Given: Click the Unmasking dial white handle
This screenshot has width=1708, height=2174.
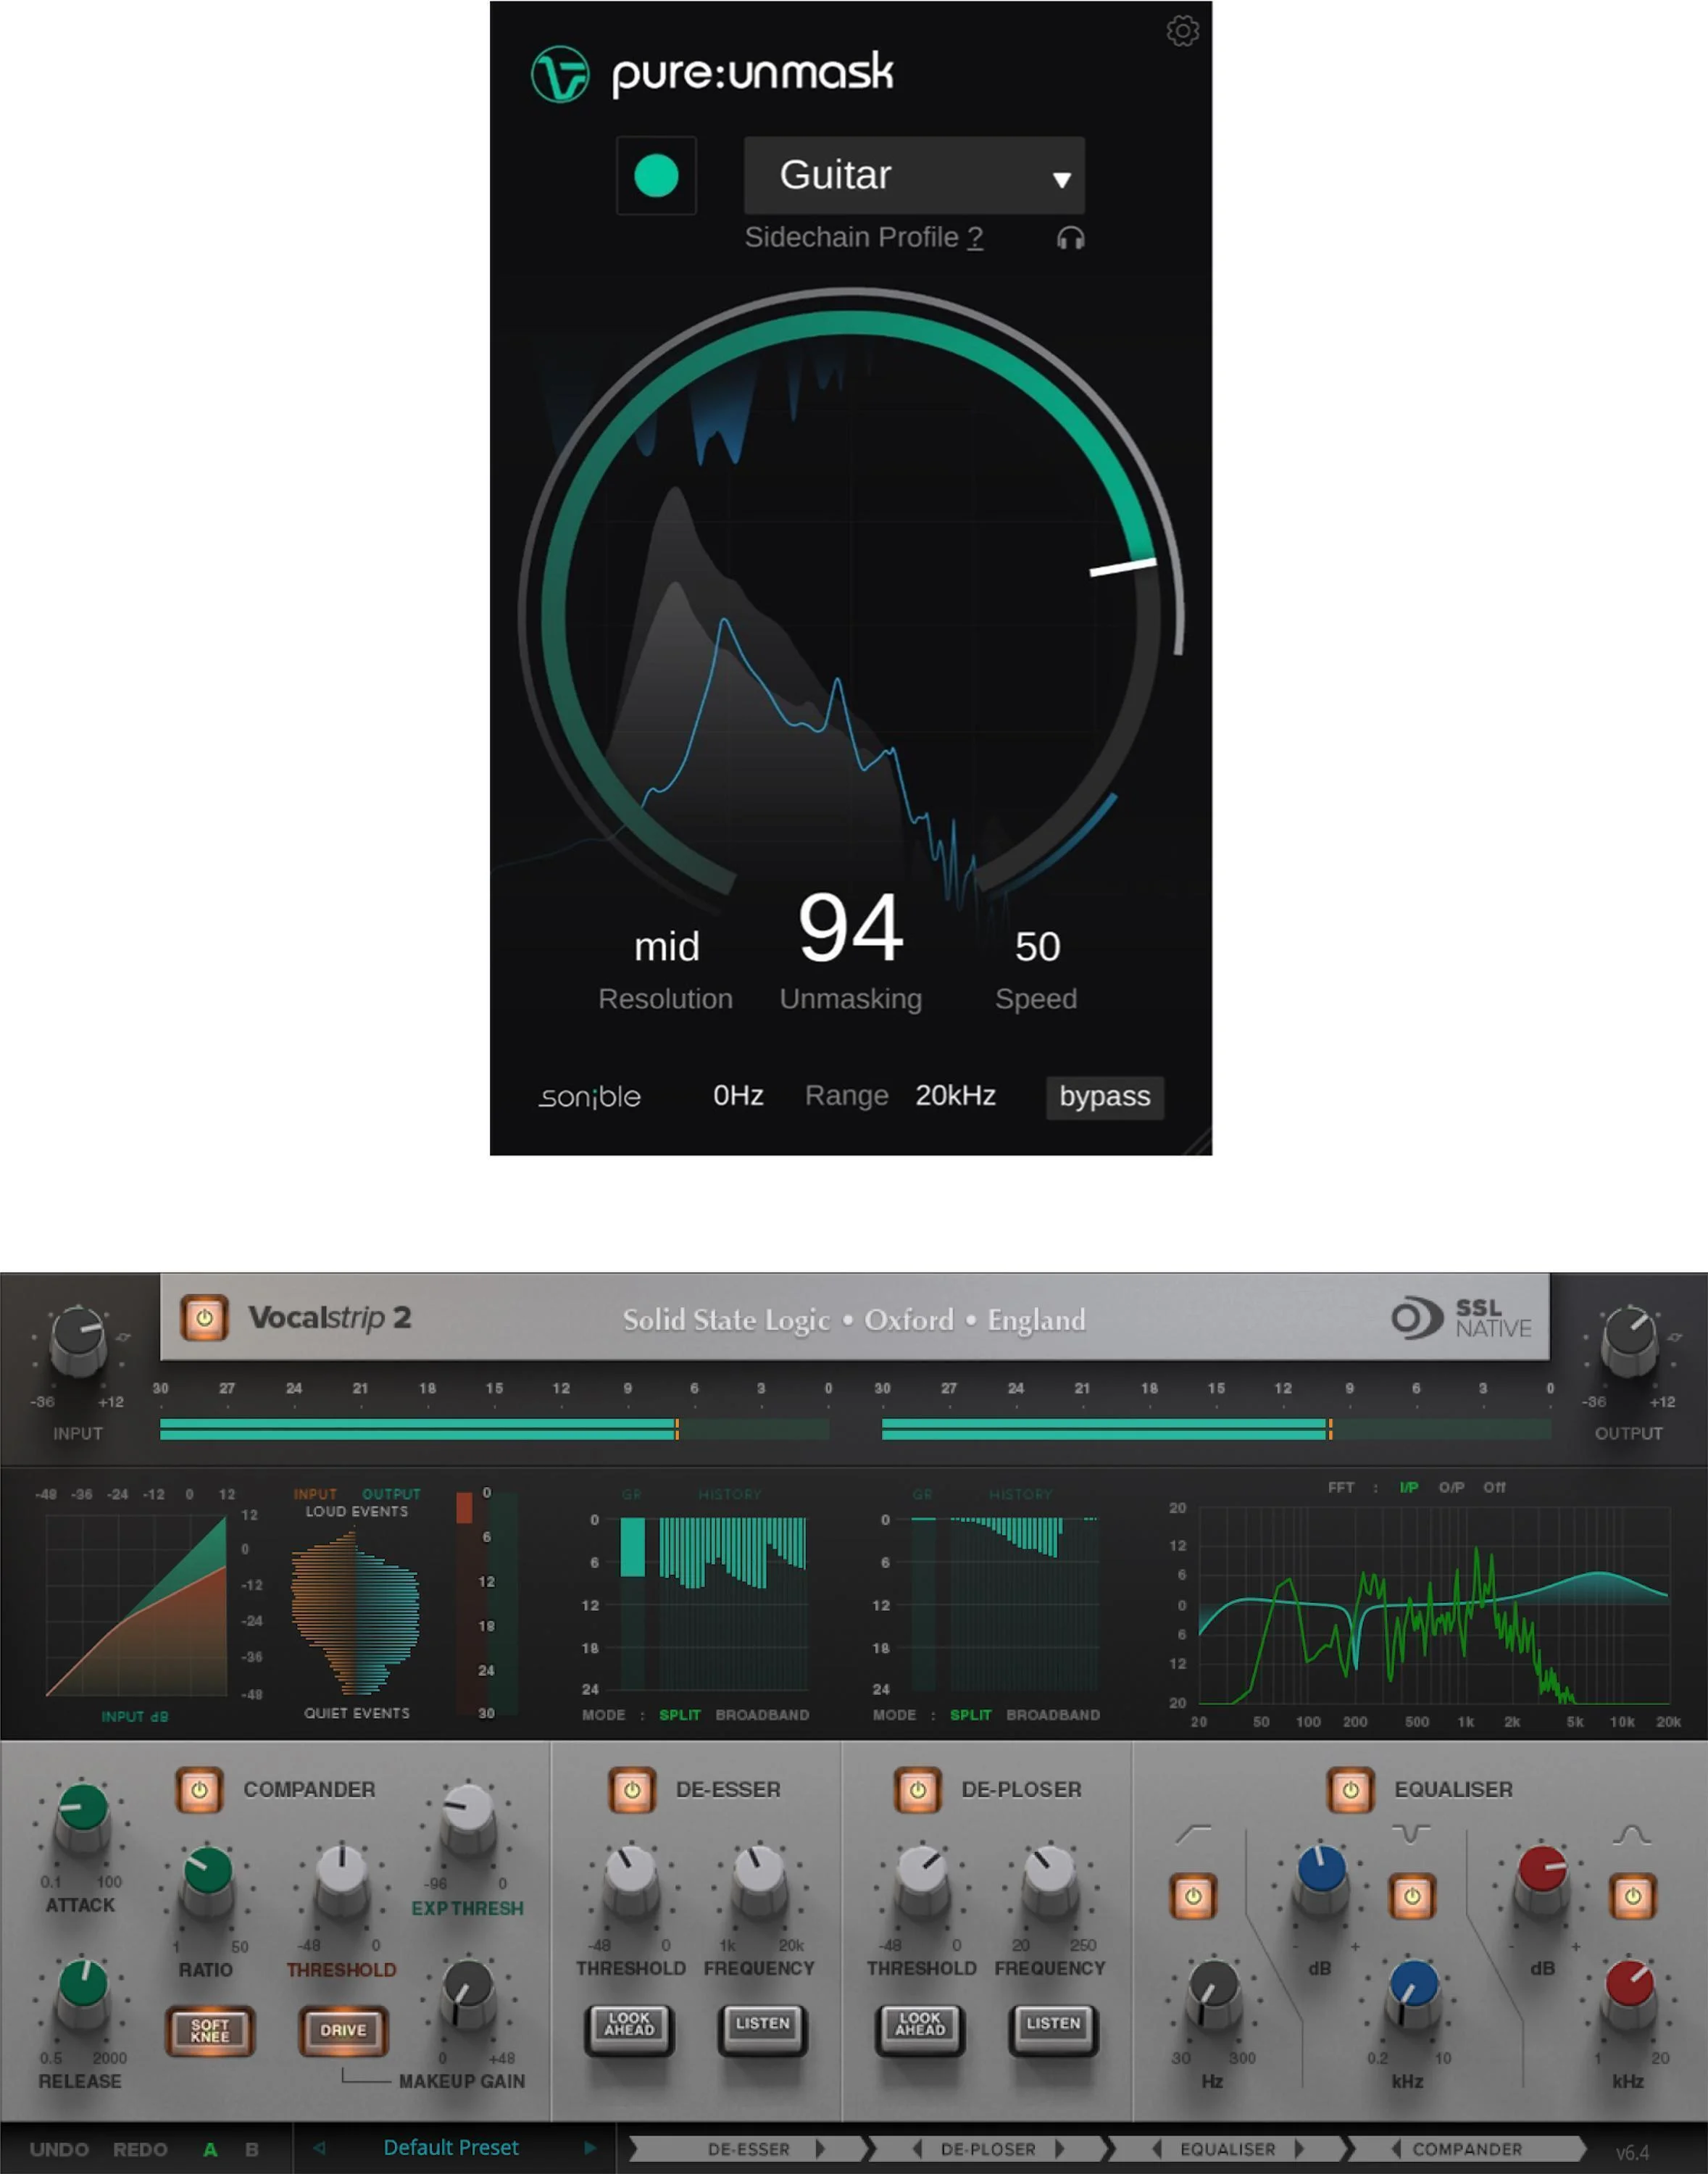Looking at the screenshot, I should pos(1123,567).
